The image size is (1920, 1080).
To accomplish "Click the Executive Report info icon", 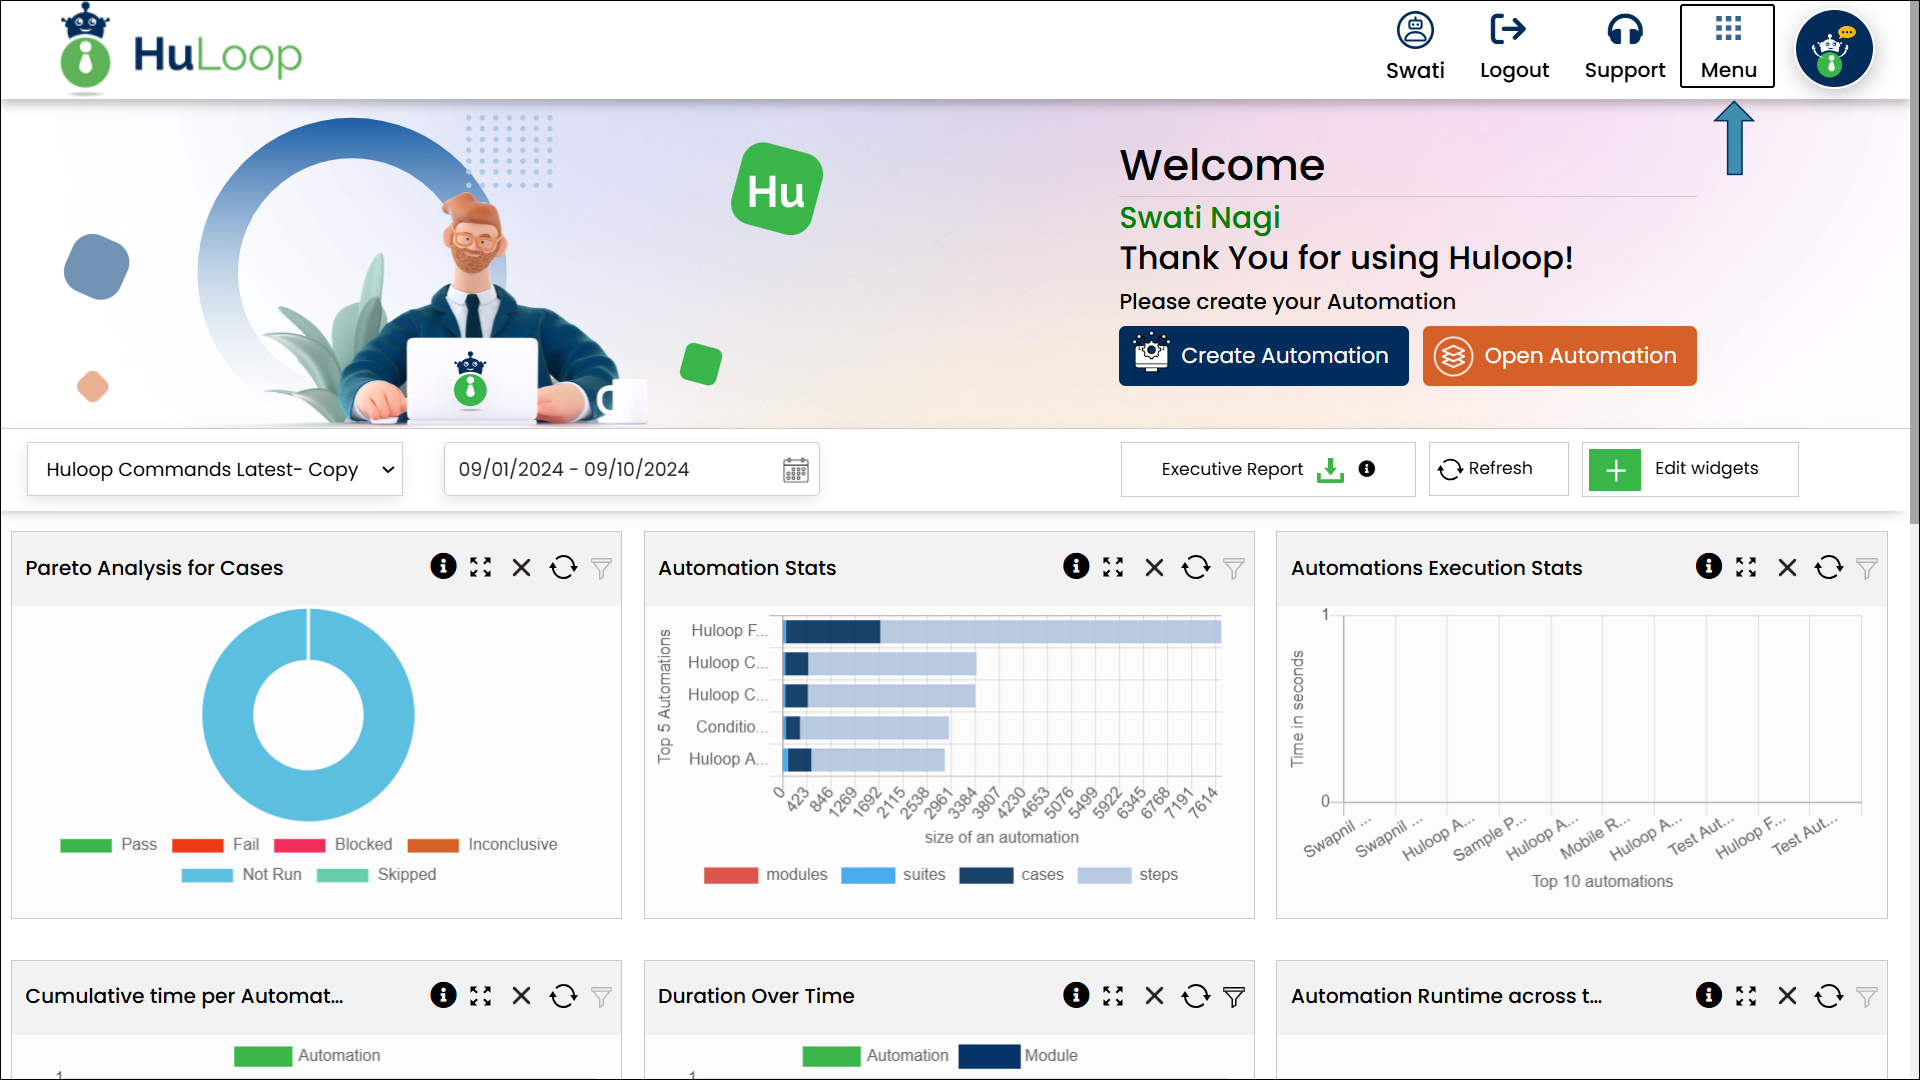I will click(1367, 469).
